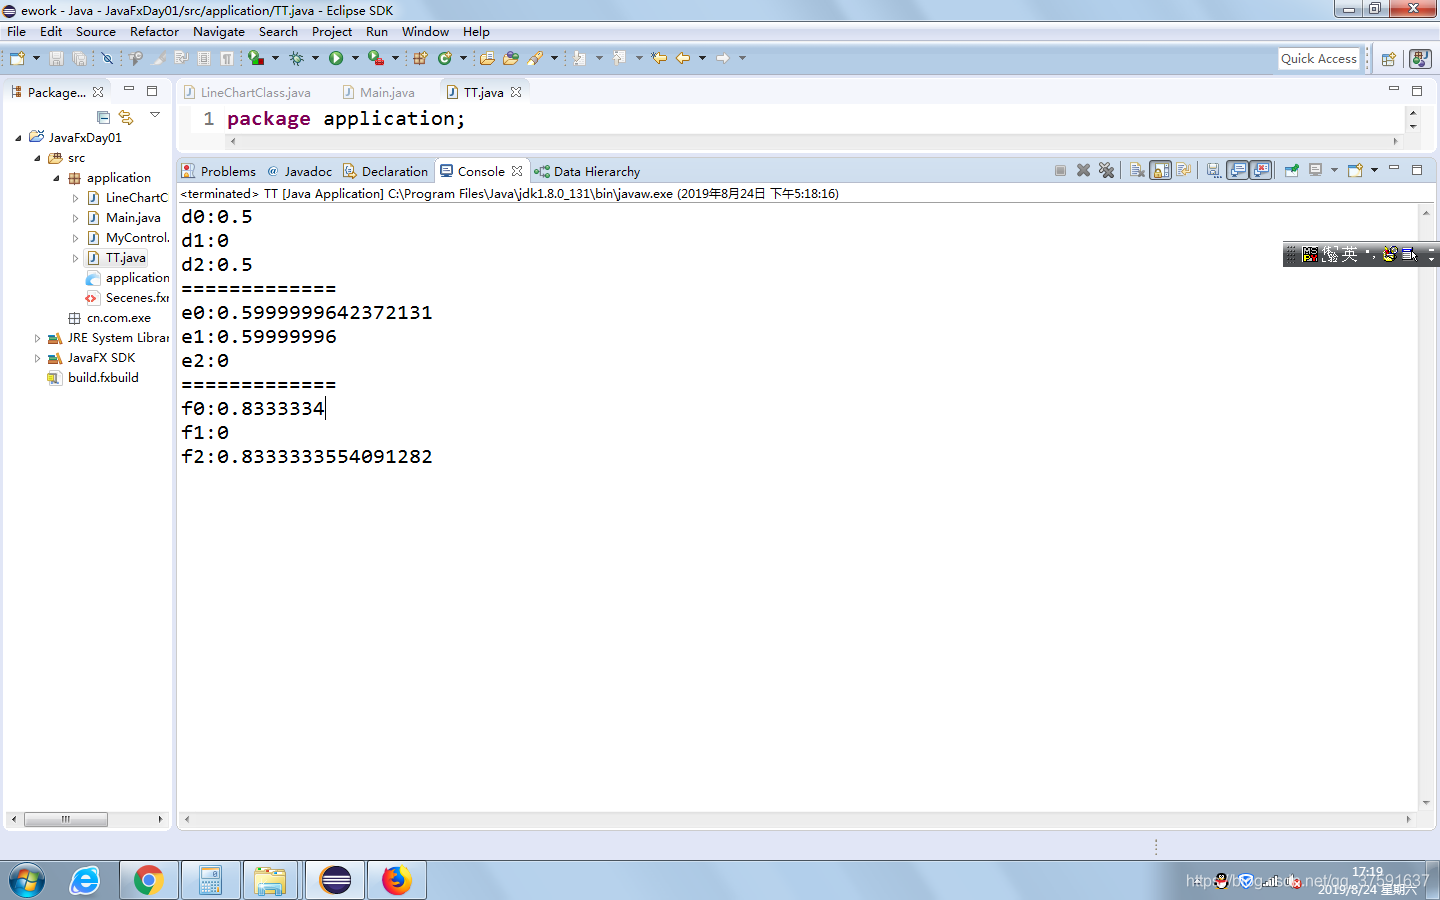1440x900 pixels.
Task: Open the Debug tool on the toolbar
Action: coord(297,58)
